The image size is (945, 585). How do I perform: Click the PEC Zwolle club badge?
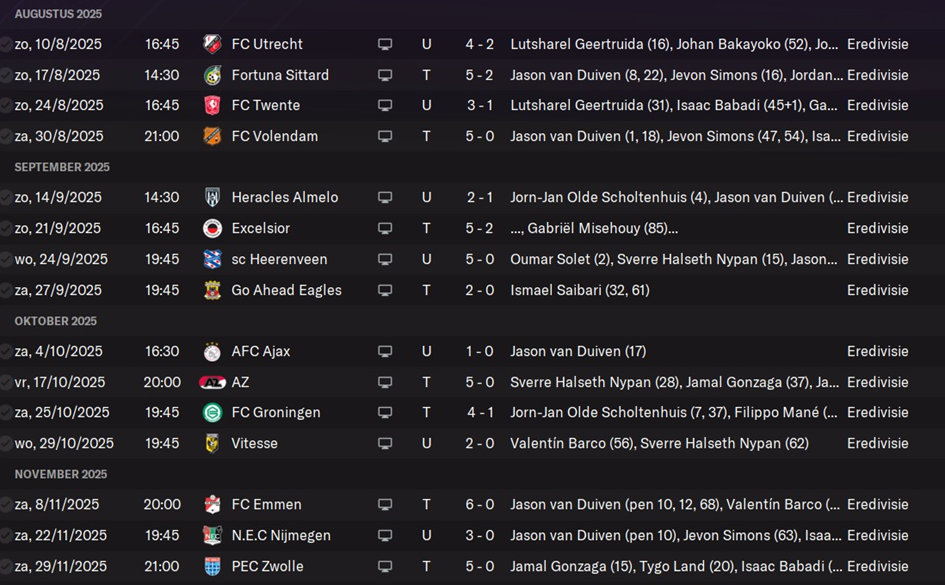[212, 566]
